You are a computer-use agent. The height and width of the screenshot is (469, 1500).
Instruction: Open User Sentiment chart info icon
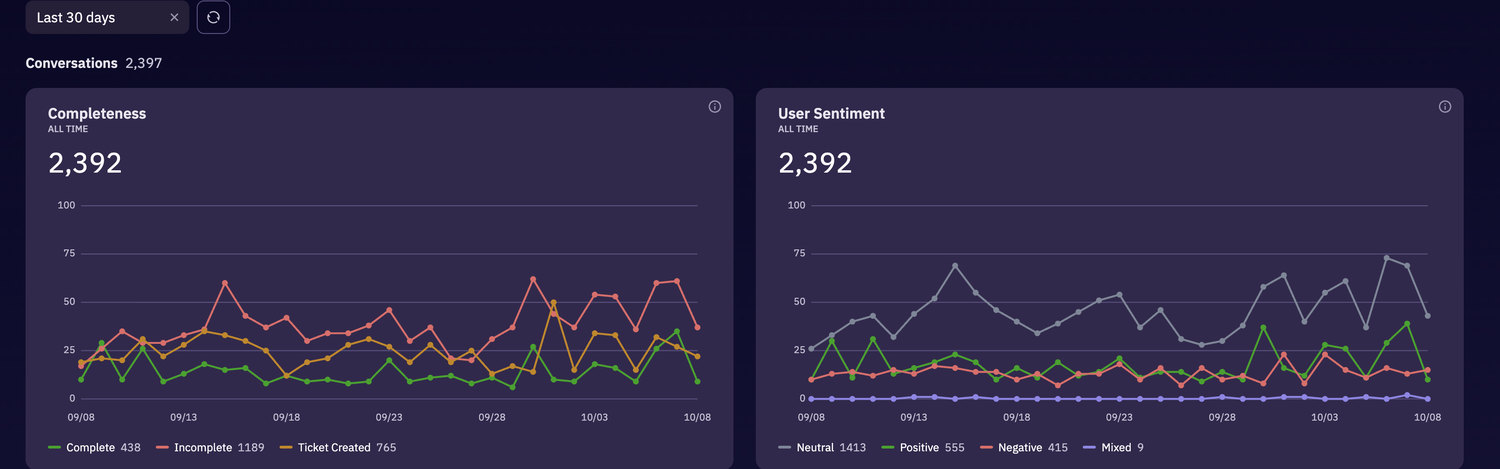coord(1445,107)
